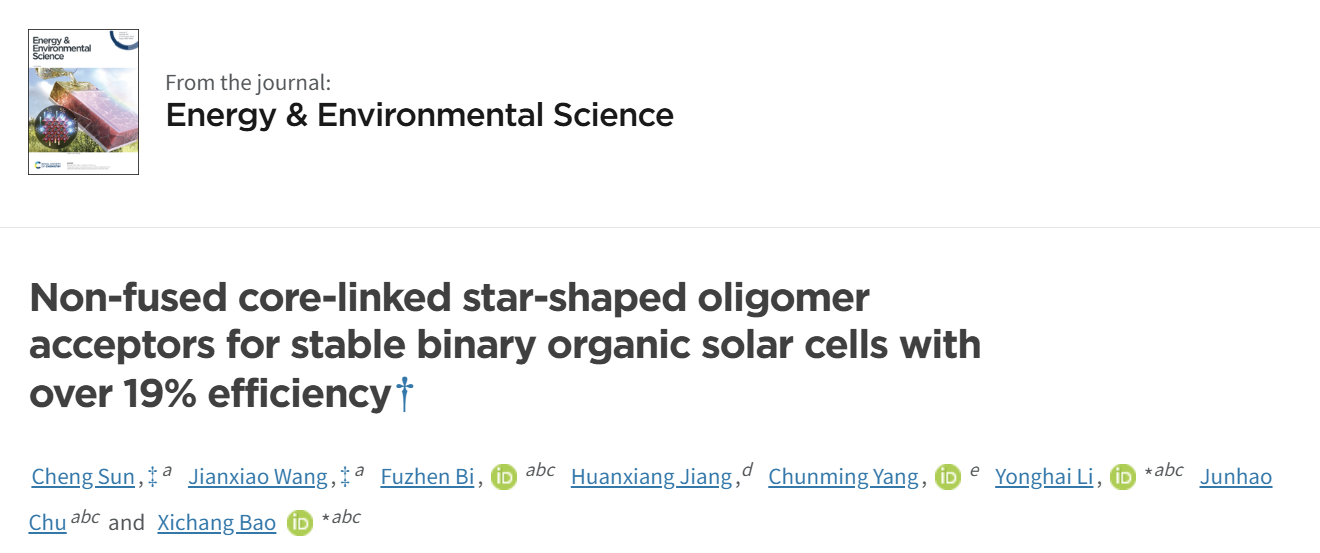1320x553 pixels.
Task: Open author Jianxiao Wang's link
Action: [258, 477]
